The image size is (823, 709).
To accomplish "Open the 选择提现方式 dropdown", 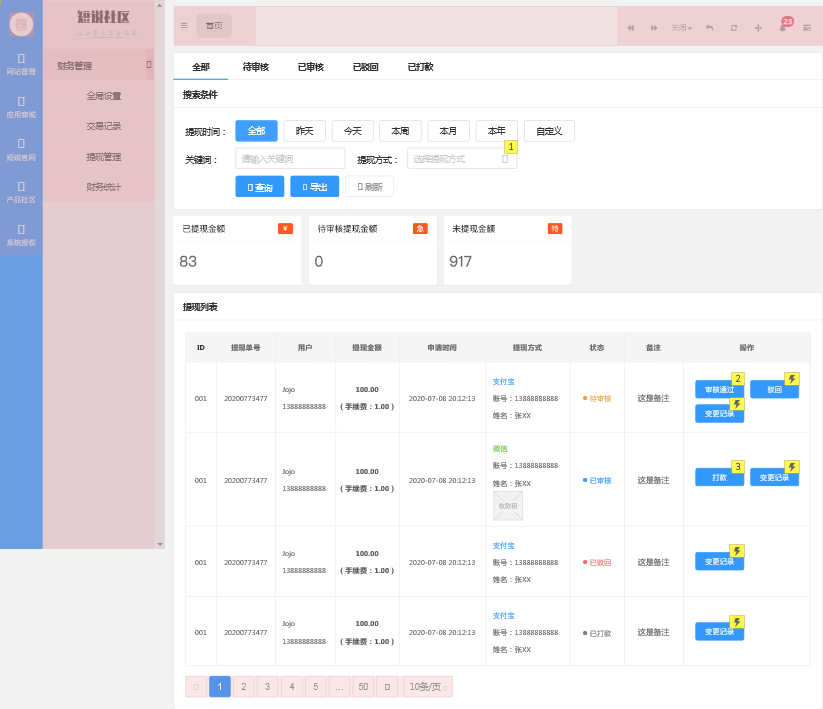I will tap(462, 159).
